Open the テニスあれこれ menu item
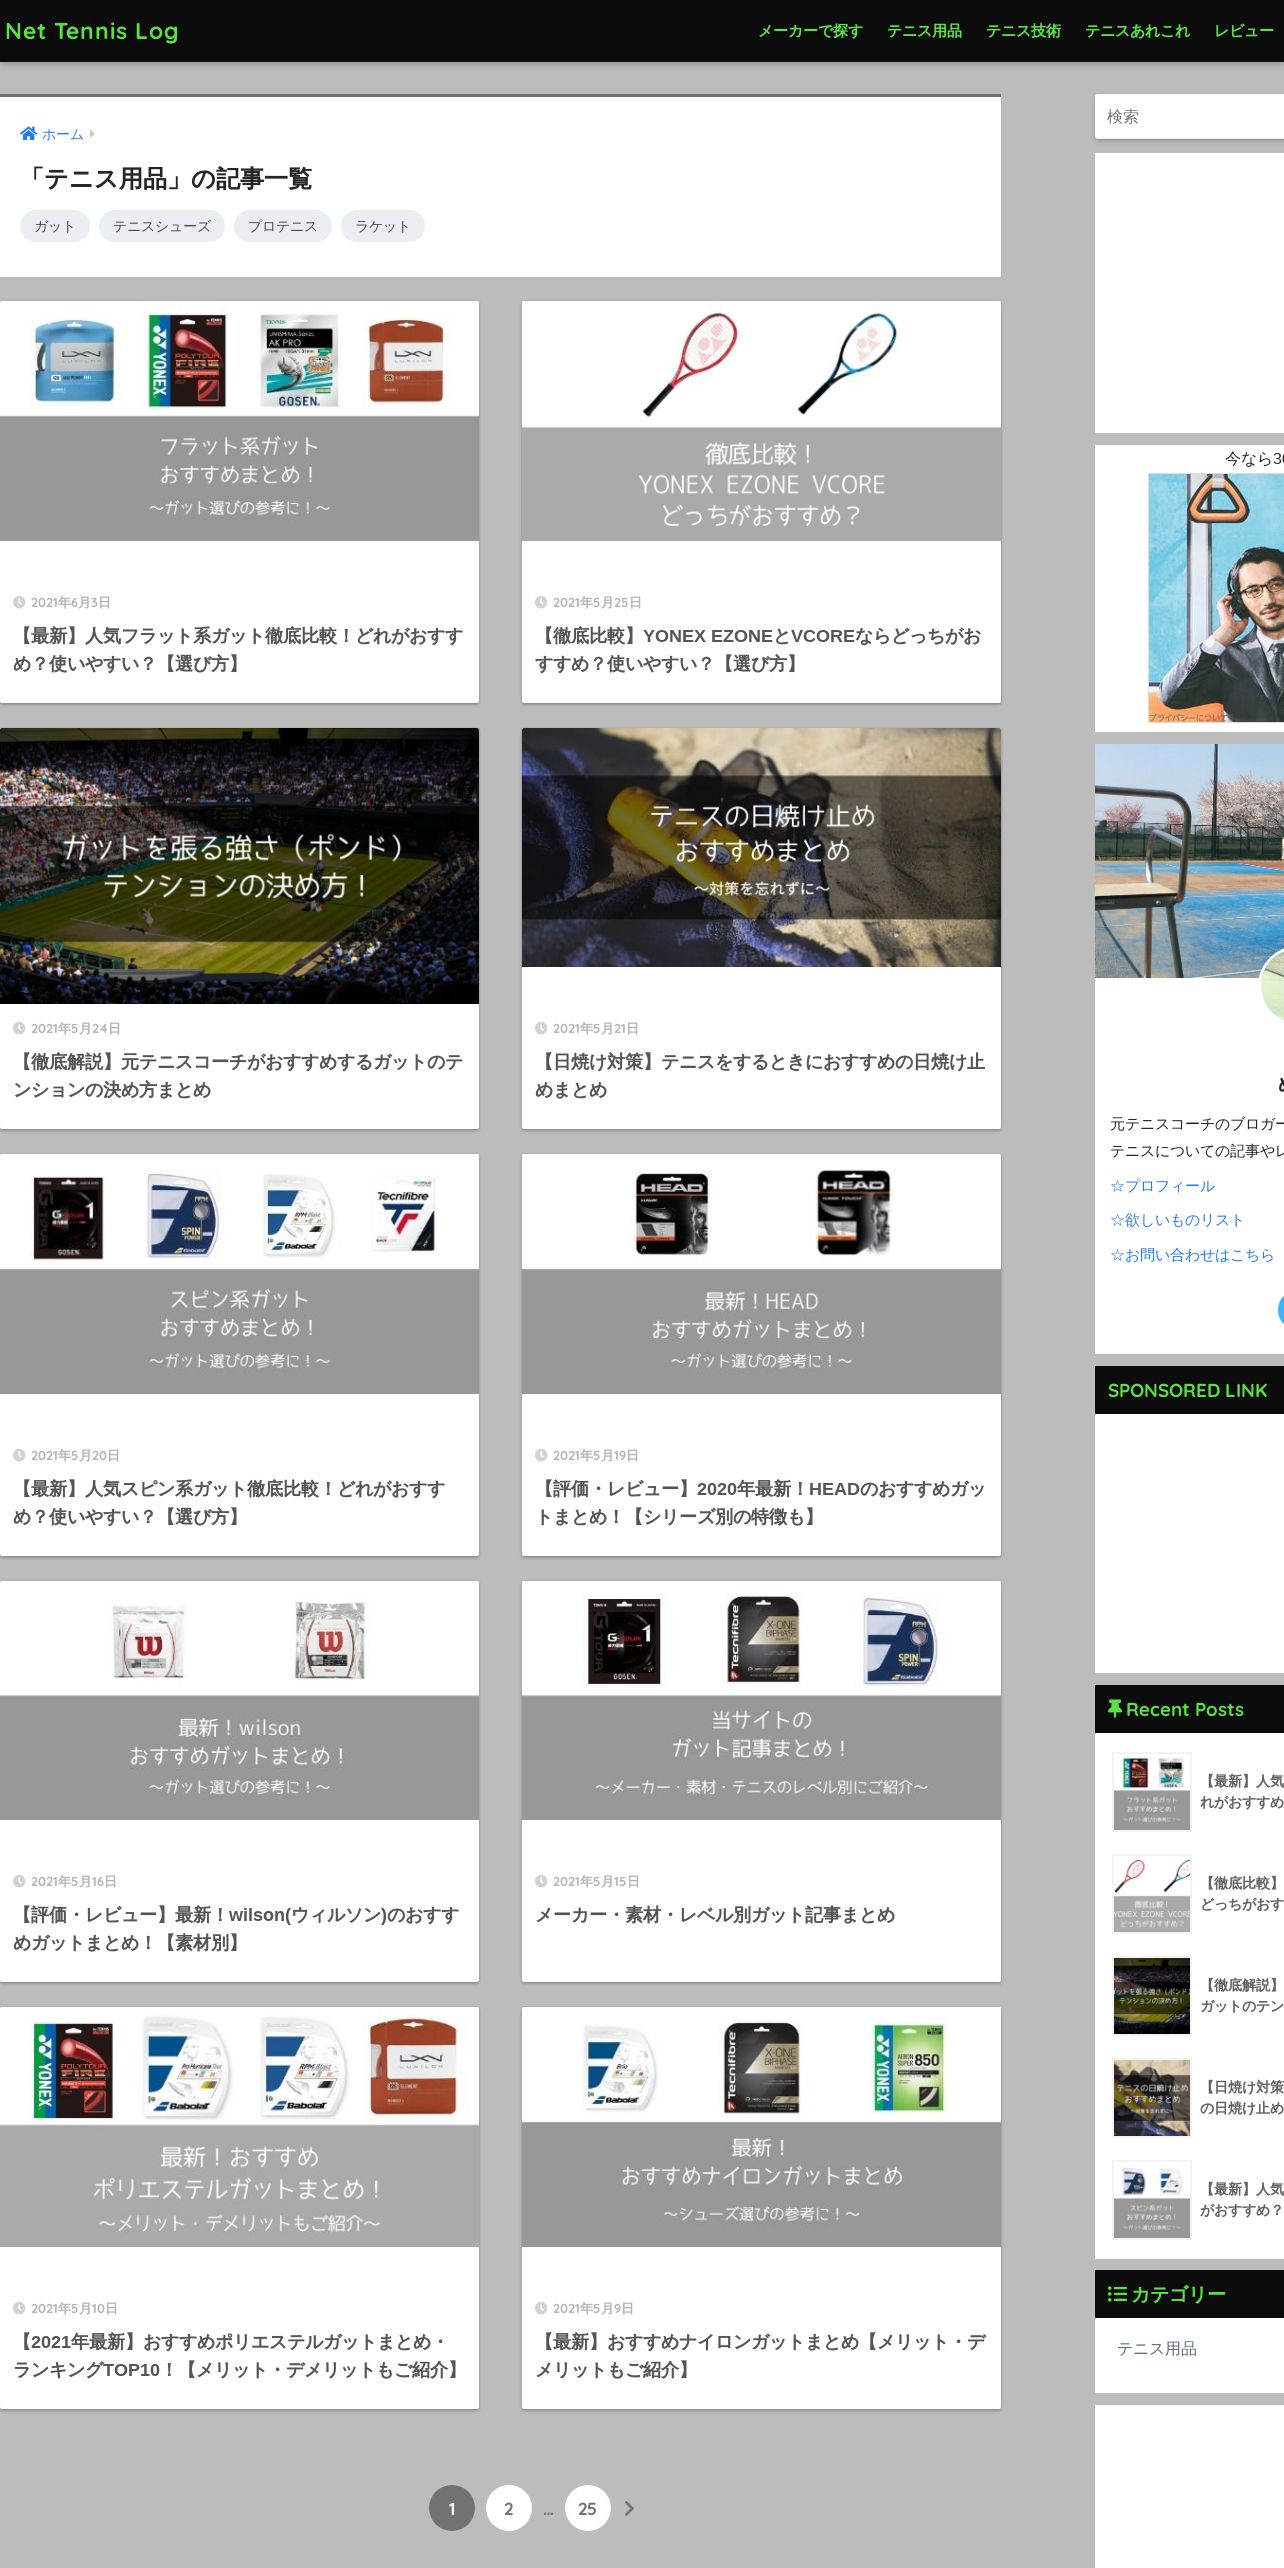This screenshot has height=2568, width=1284. coord(1137,31)
